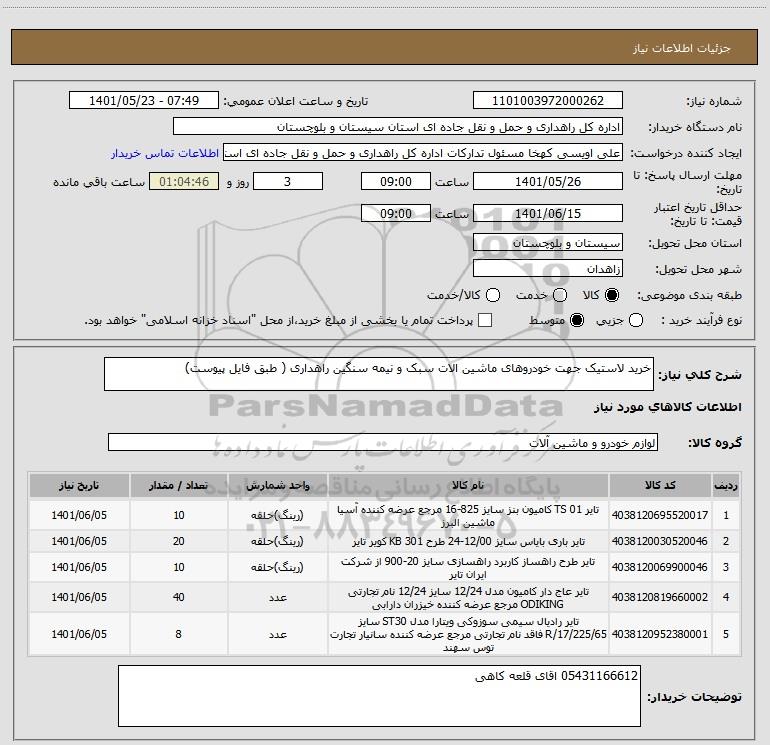Click the unit عدد in row 4
770x745 pixels.
277,597
